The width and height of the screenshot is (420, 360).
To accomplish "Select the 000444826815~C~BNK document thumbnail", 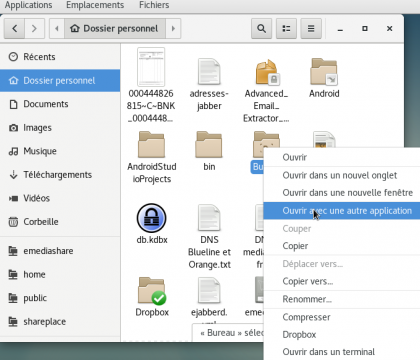I will (x=151, y=67).
